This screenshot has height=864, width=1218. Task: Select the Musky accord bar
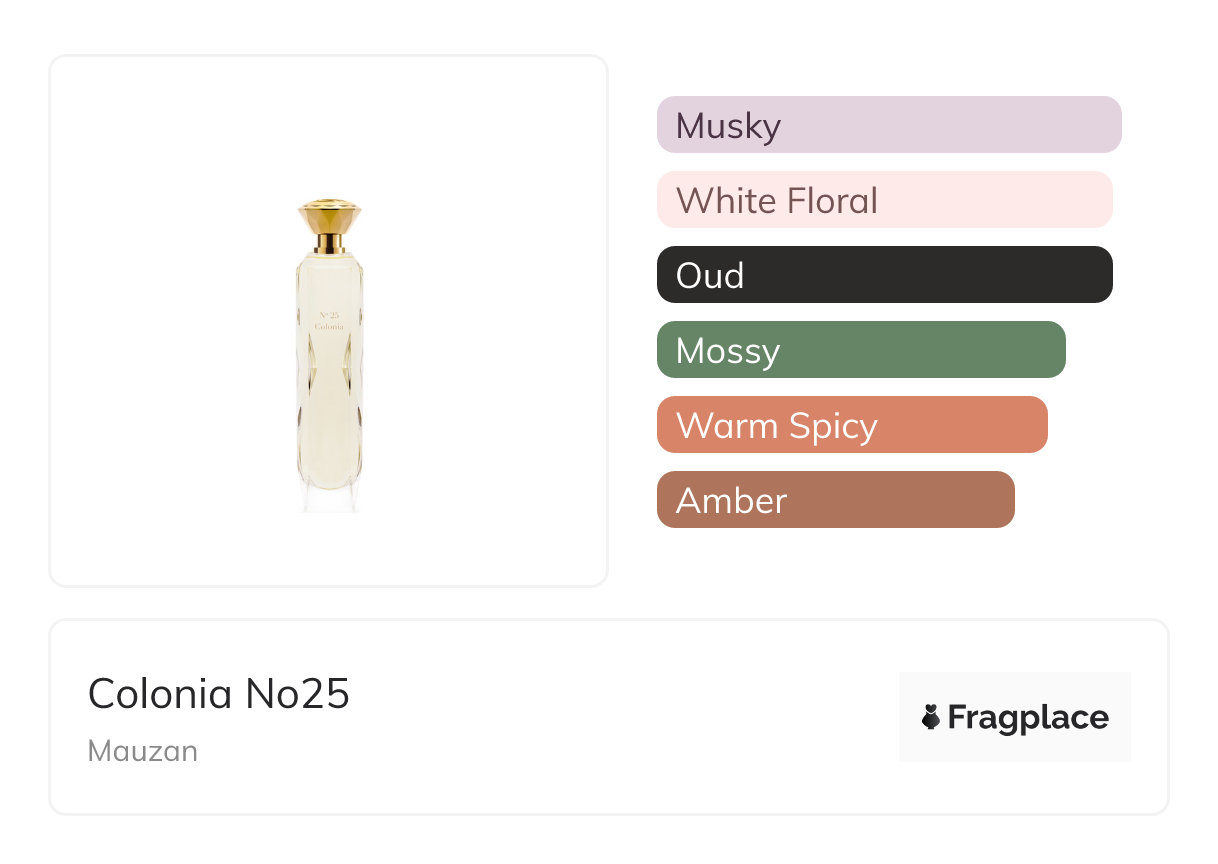coord(888,125)
